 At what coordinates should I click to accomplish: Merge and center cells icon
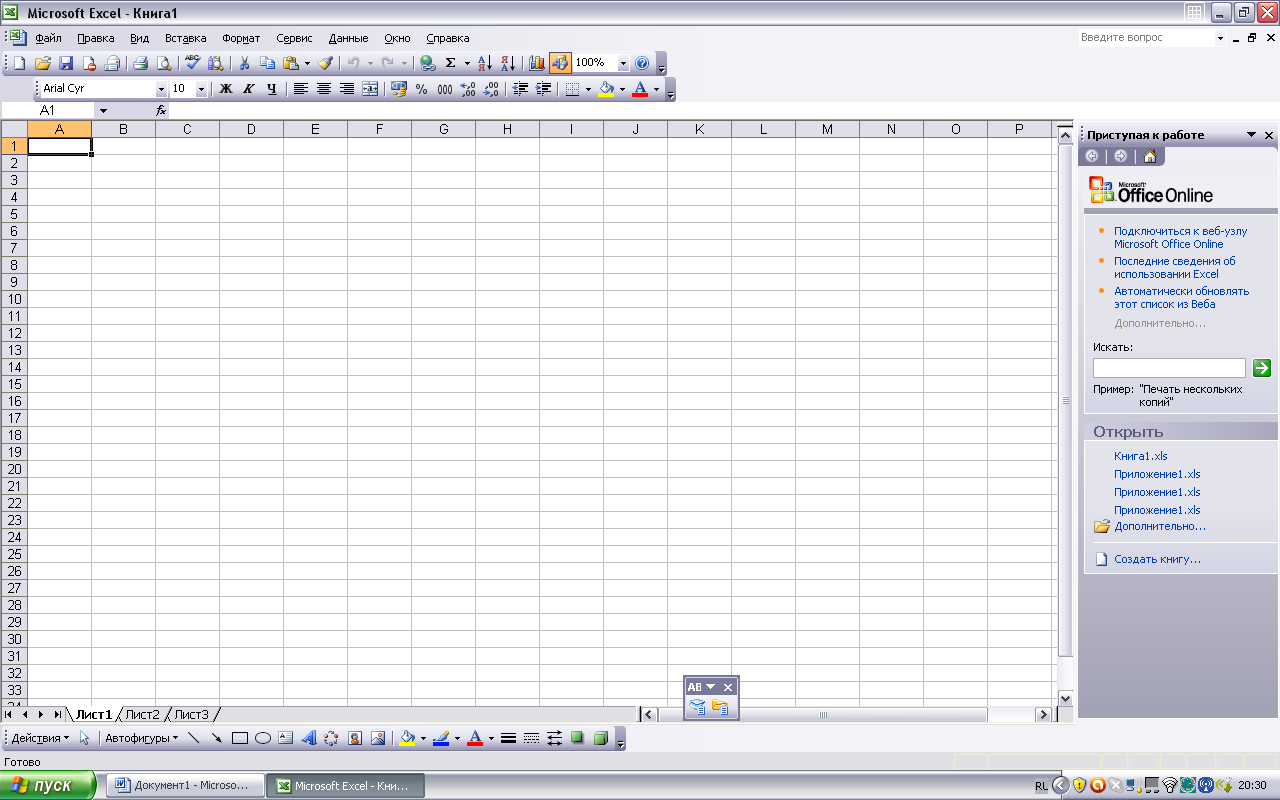[370, 89]
